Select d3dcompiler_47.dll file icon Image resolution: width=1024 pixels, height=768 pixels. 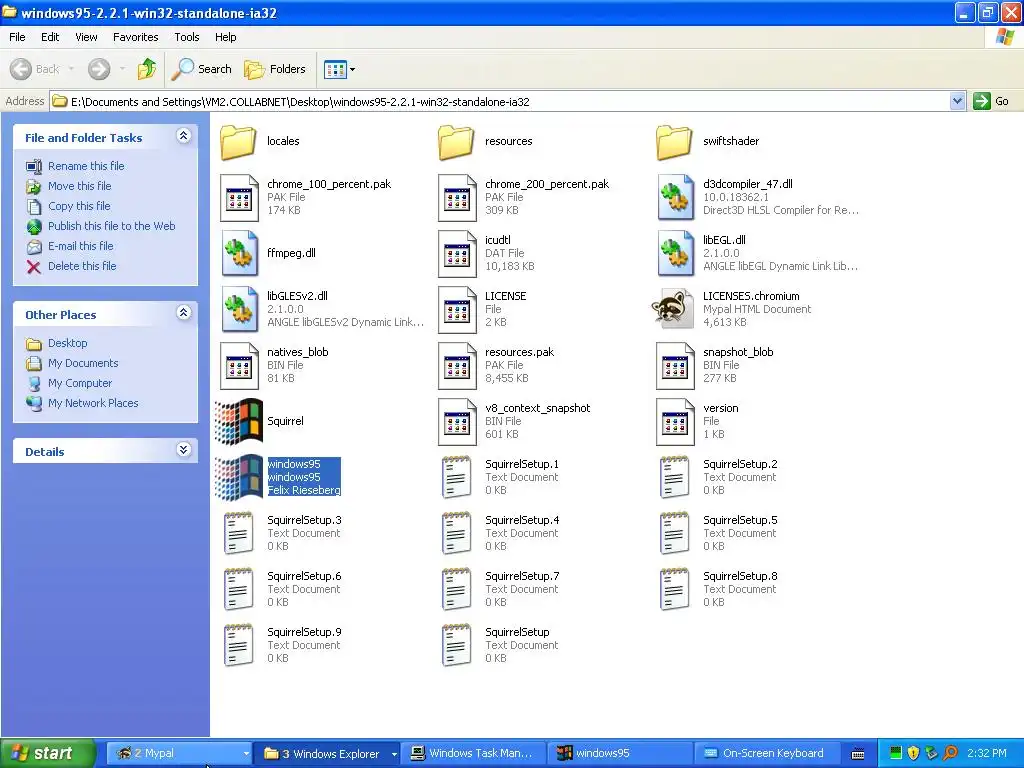675,197
